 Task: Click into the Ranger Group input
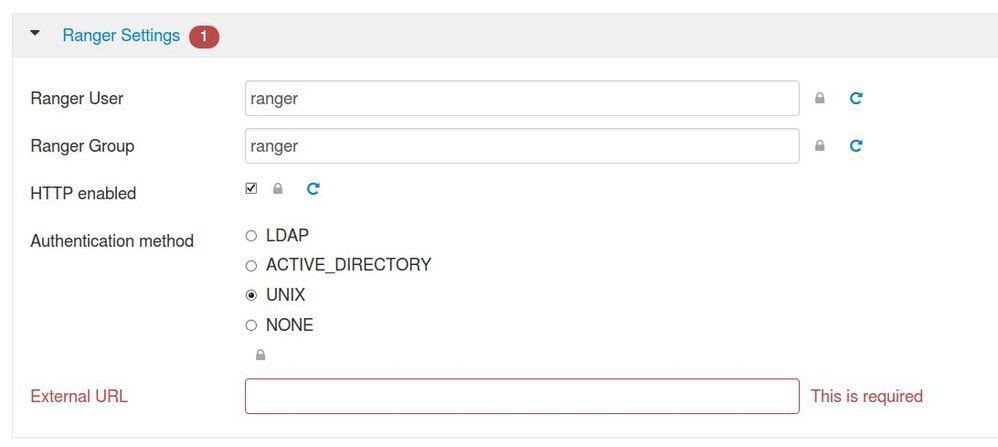[x=521, y=146]
